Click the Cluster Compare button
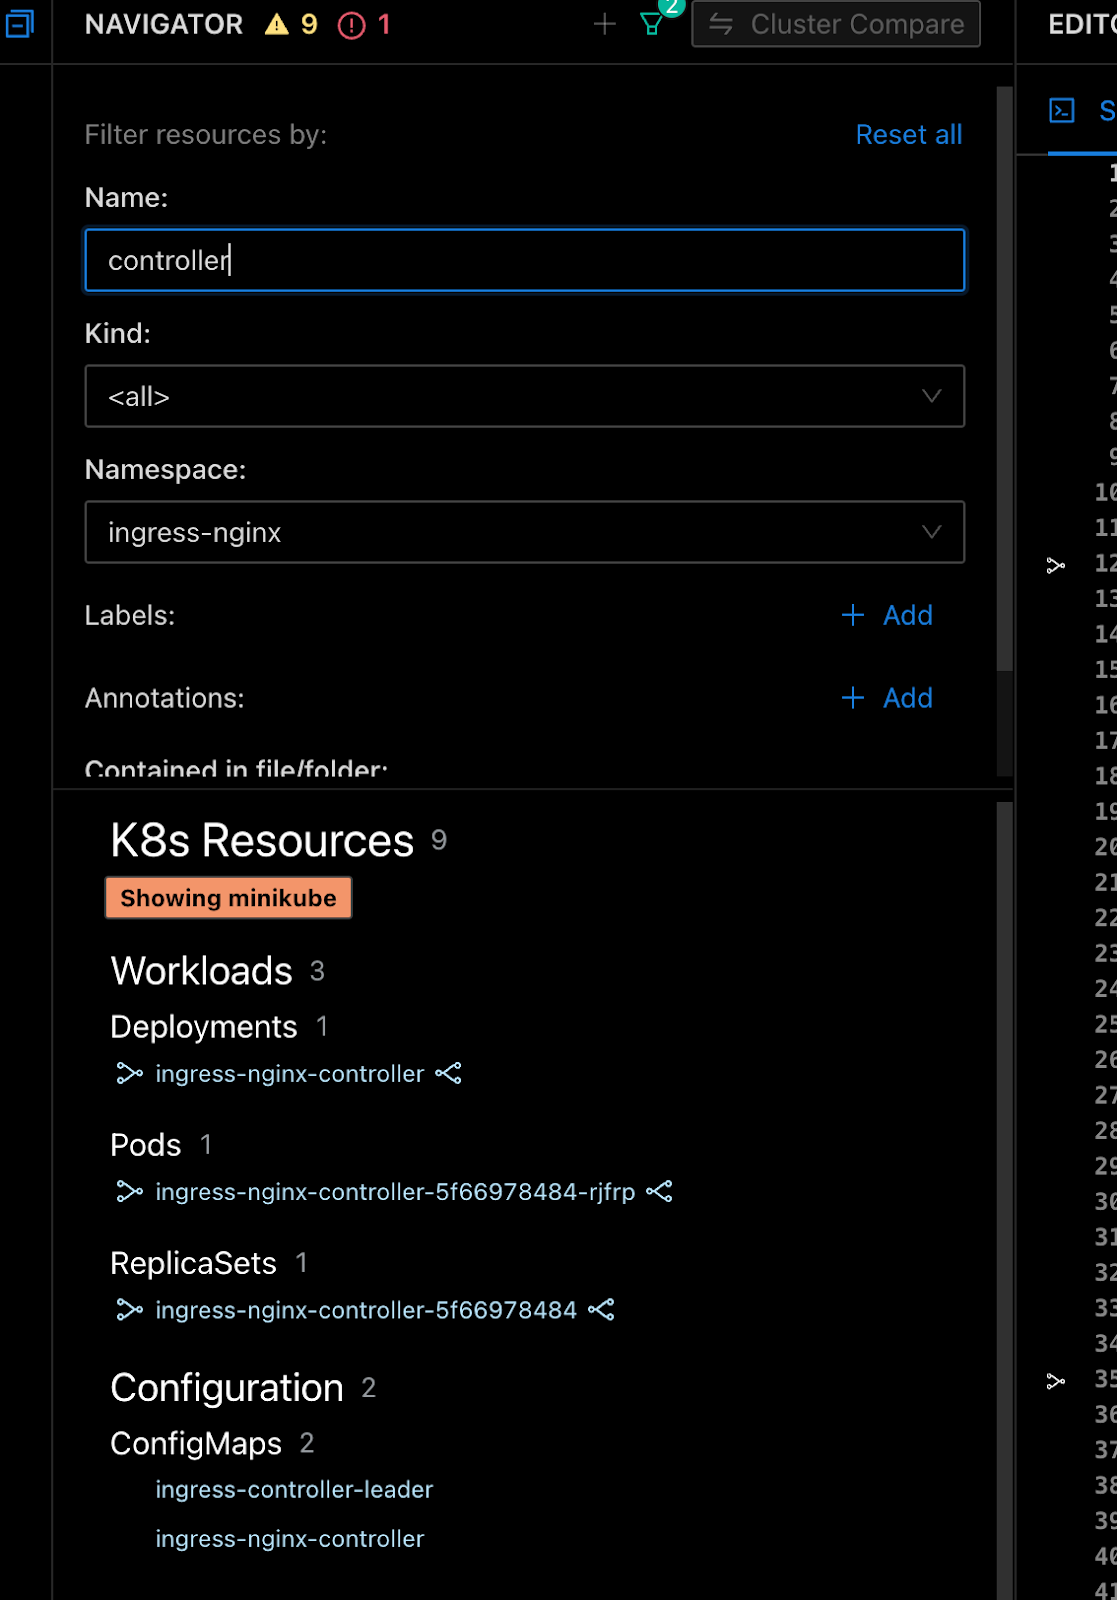 [x=836, y=24]
